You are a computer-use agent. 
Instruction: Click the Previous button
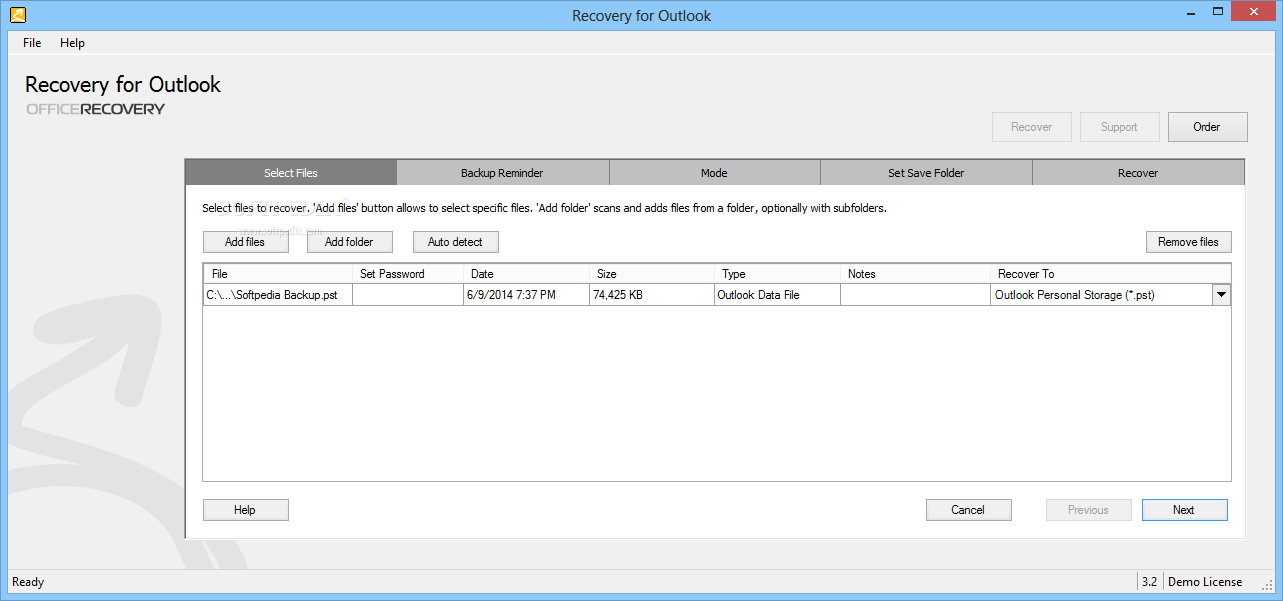point(1088,510)
